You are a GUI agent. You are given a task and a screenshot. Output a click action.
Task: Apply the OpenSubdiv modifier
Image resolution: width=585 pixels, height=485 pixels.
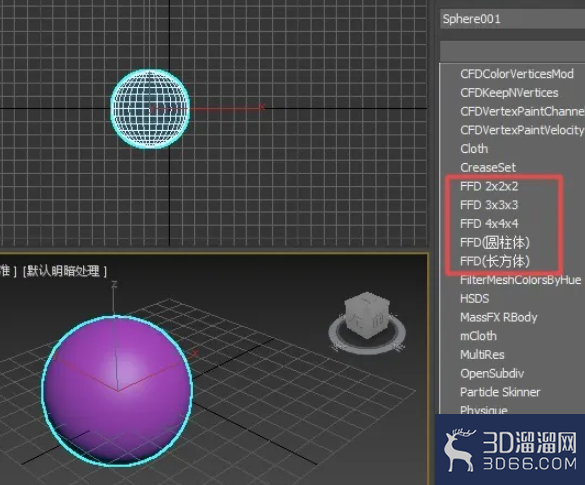tap(492, 373)
